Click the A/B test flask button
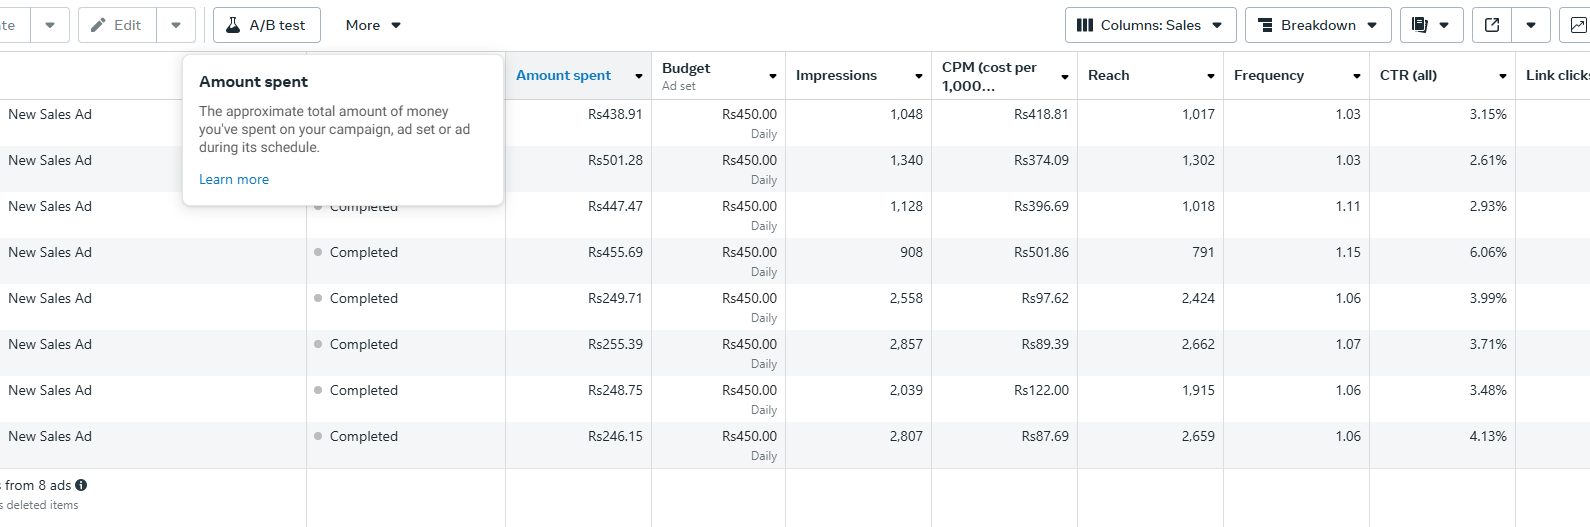 click(x=266, y=25)
